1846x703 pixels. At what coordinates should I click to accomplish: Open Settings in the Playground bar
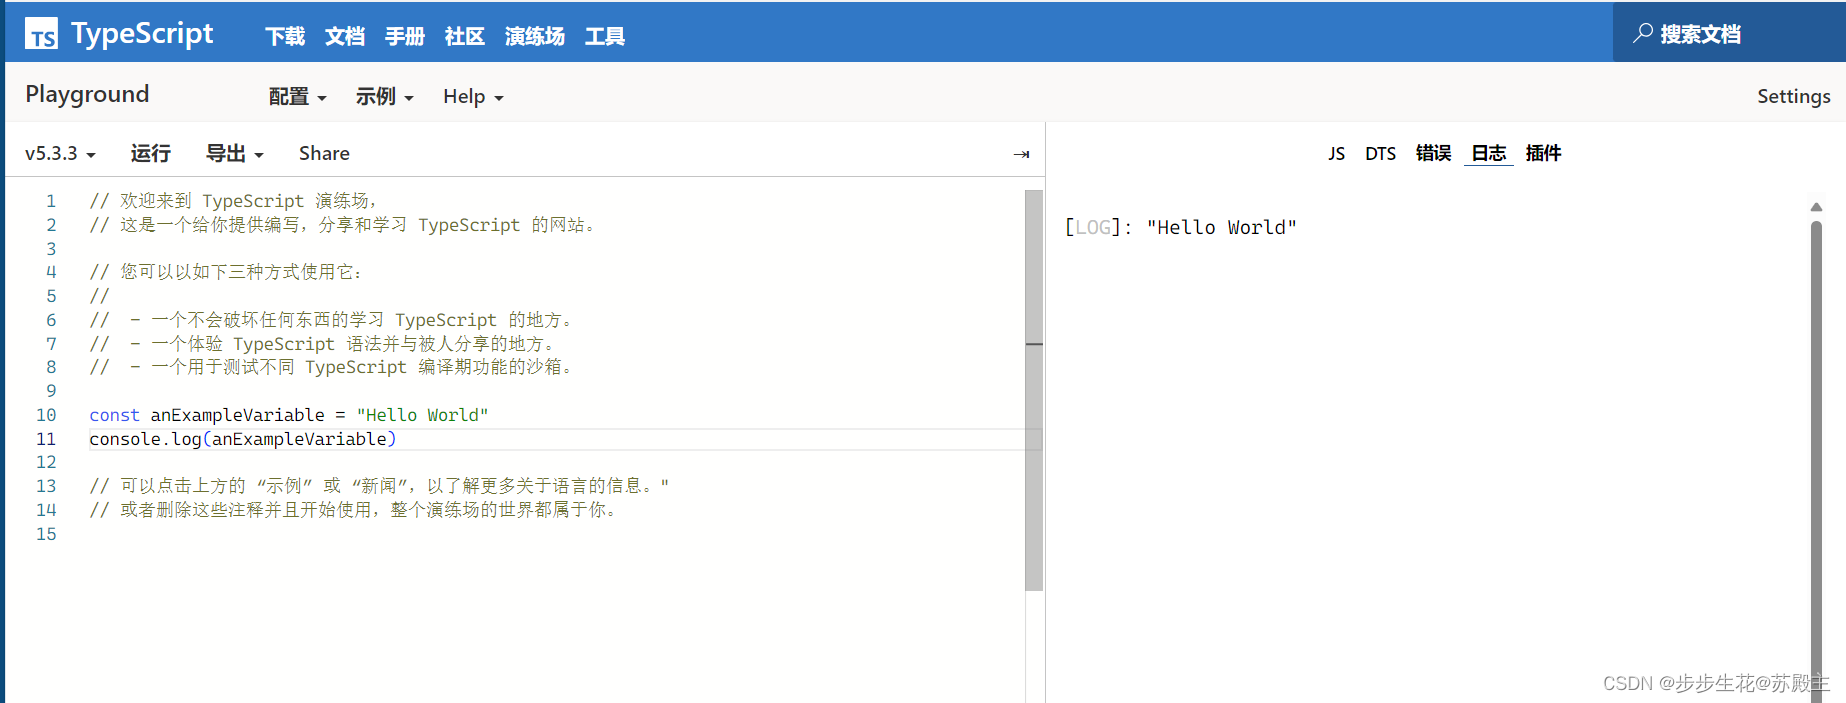point(1794,96)
